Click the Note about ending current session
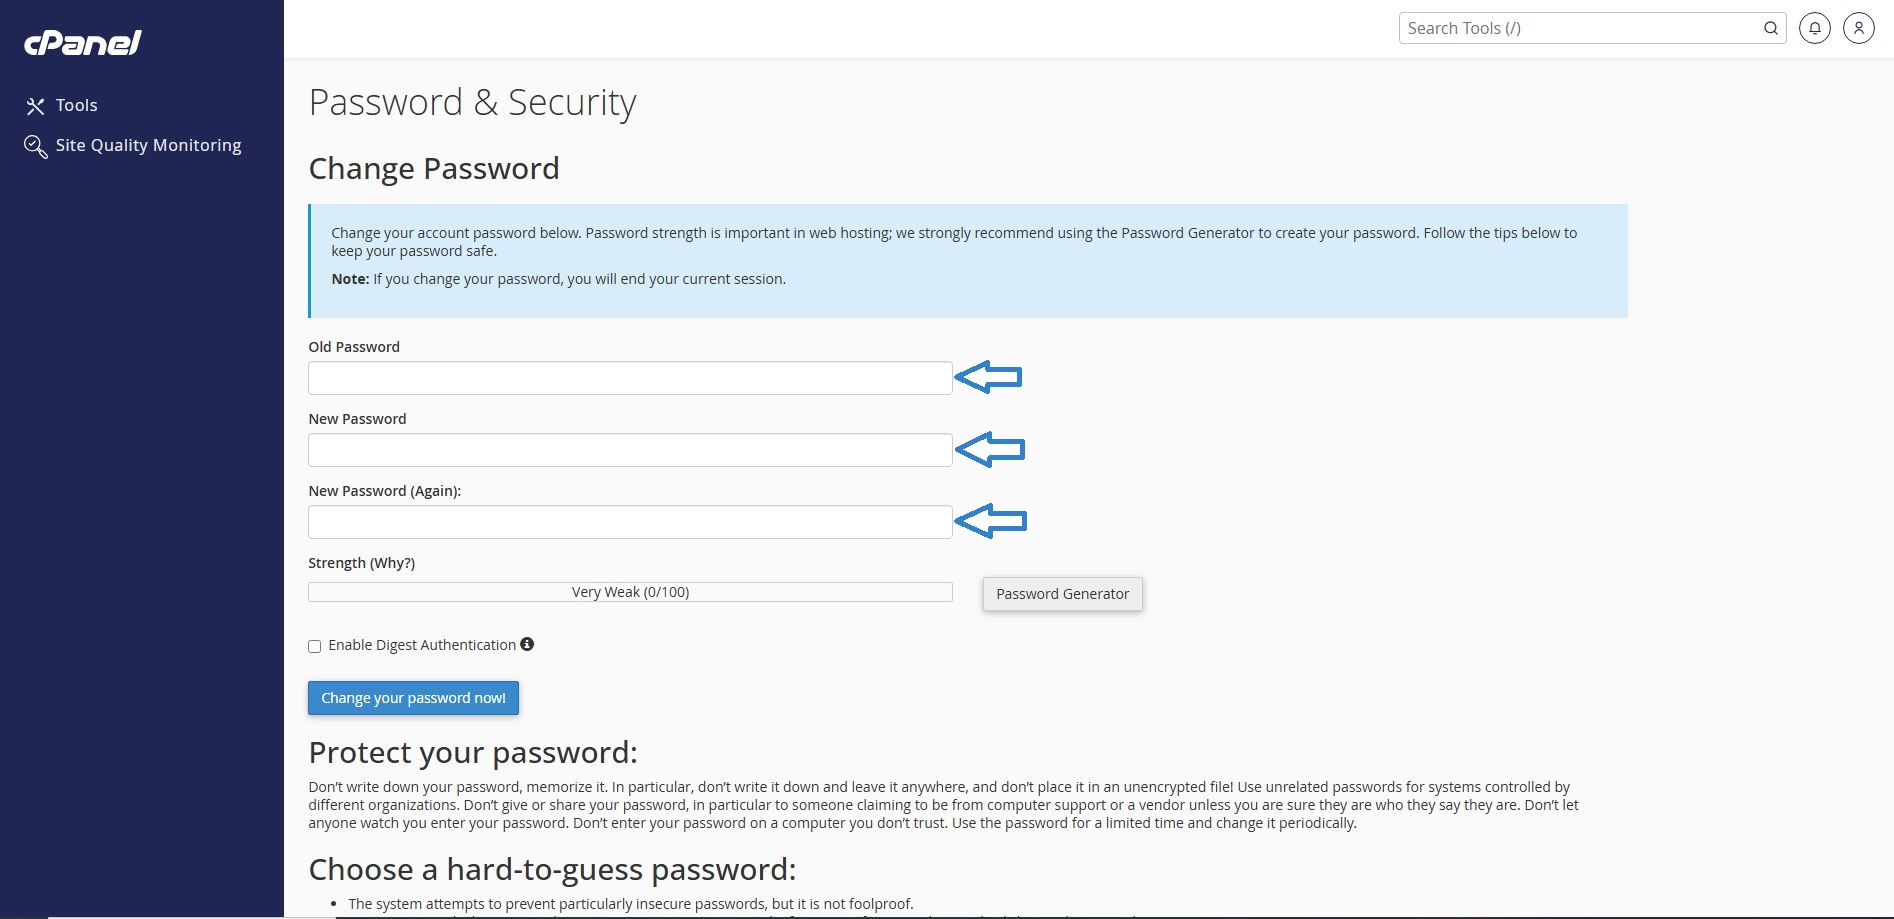The height and width of the screenshot is (919, 1894). pyautogui.click(x=559, y=279)
